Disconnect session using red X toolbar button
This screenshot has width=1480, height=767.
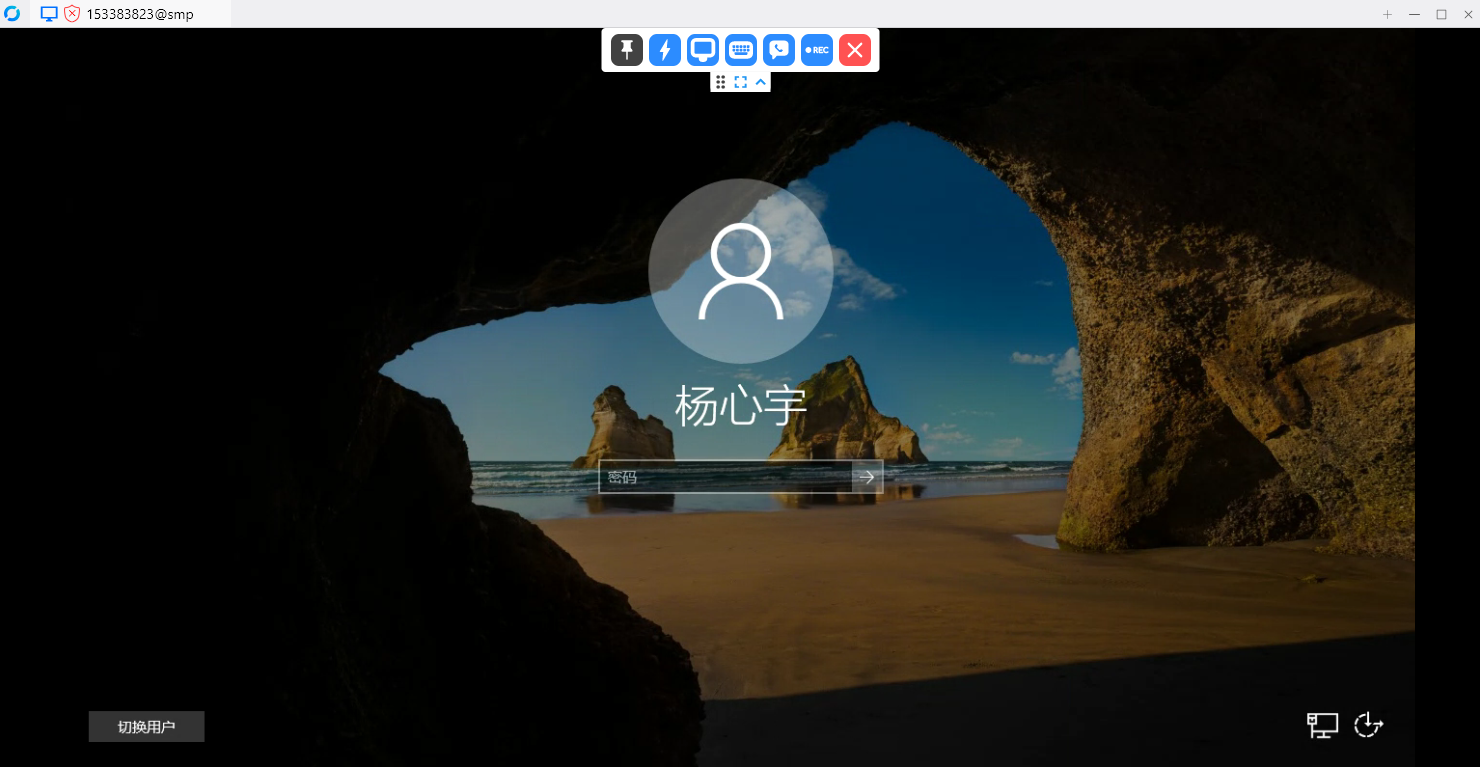[855, 50]
